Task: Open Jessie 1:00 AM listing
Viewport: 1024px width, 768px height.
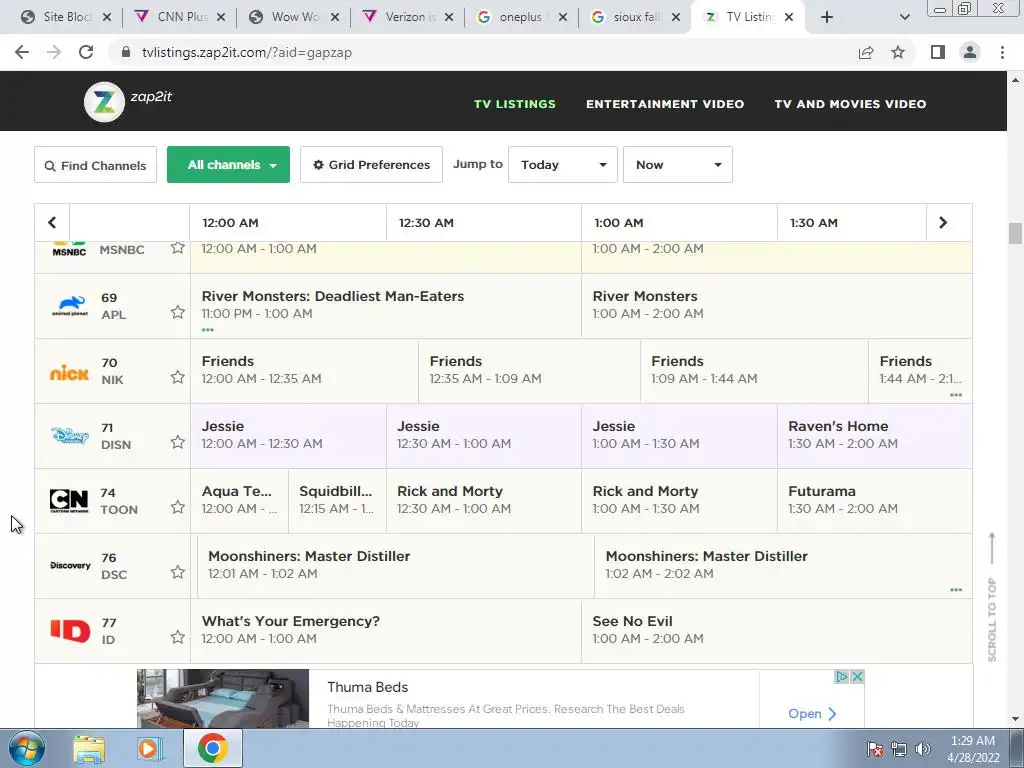Action: pos(679,436)
